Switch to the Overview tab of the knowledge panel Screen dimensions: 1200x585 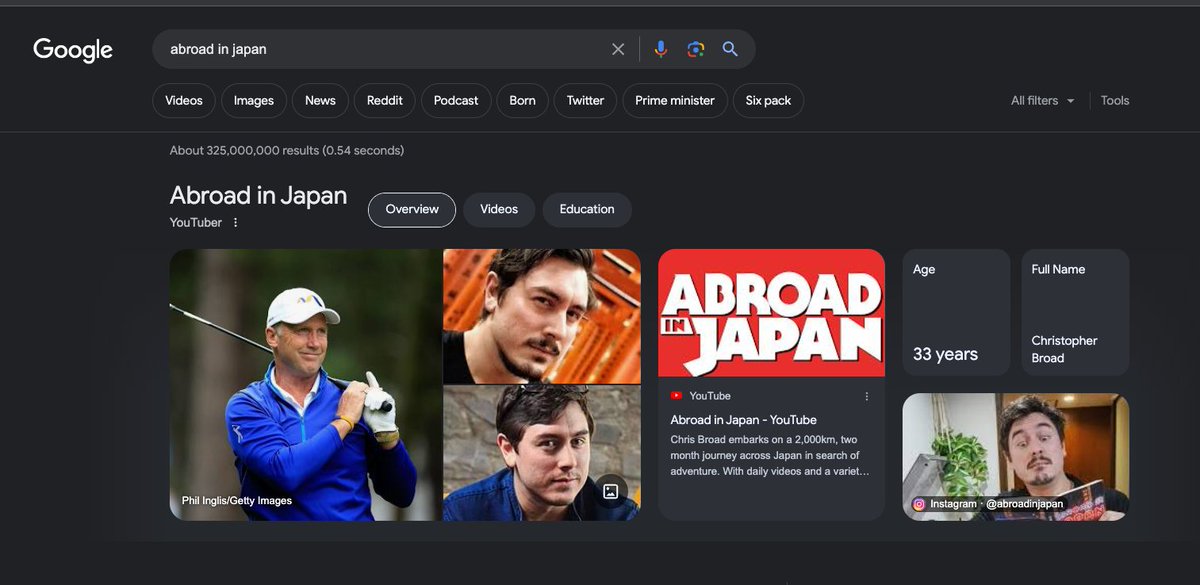(412, 210)
